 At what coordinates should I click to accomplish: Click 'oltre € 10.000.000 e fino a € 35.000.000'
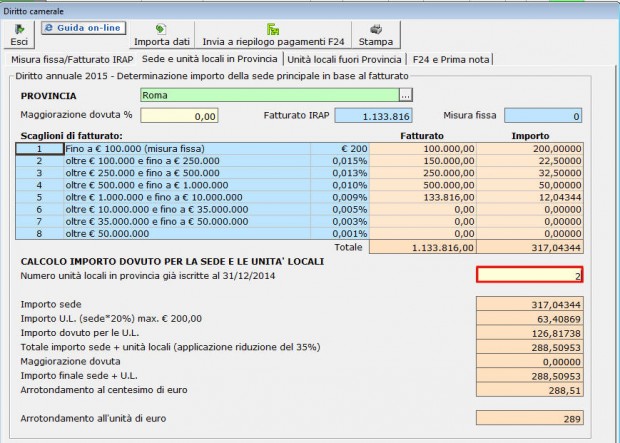click(x=187, y=209)
